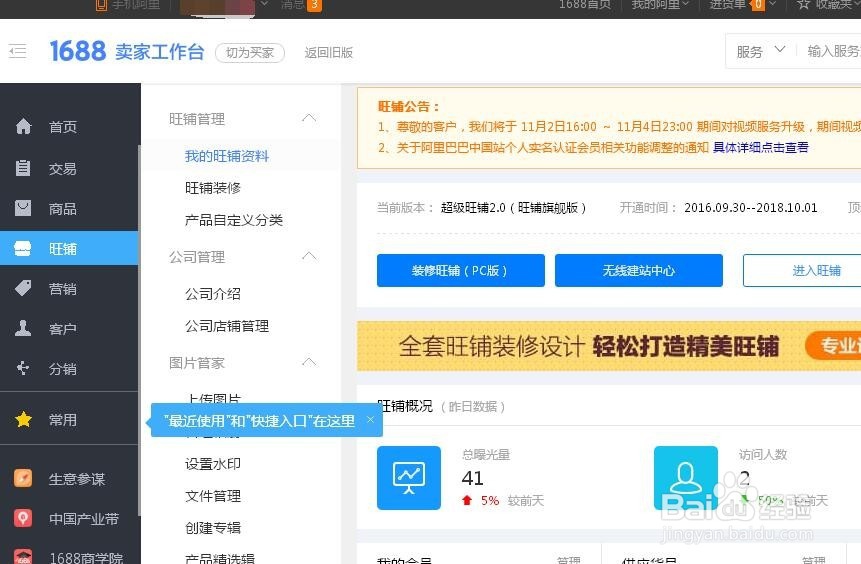Click the 进入旺铺 button

click(x=802, y=270)
